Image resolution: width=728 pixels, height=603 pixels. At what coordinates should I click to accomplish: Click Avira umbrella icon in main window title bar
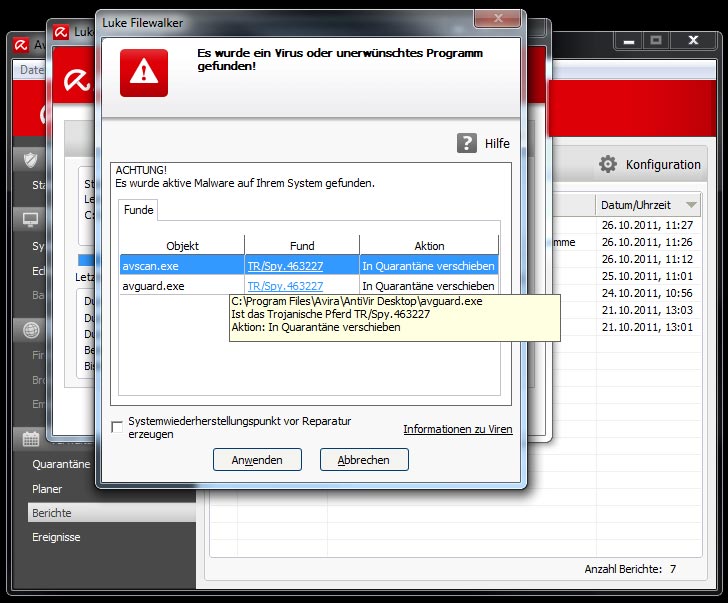point(21,45)
